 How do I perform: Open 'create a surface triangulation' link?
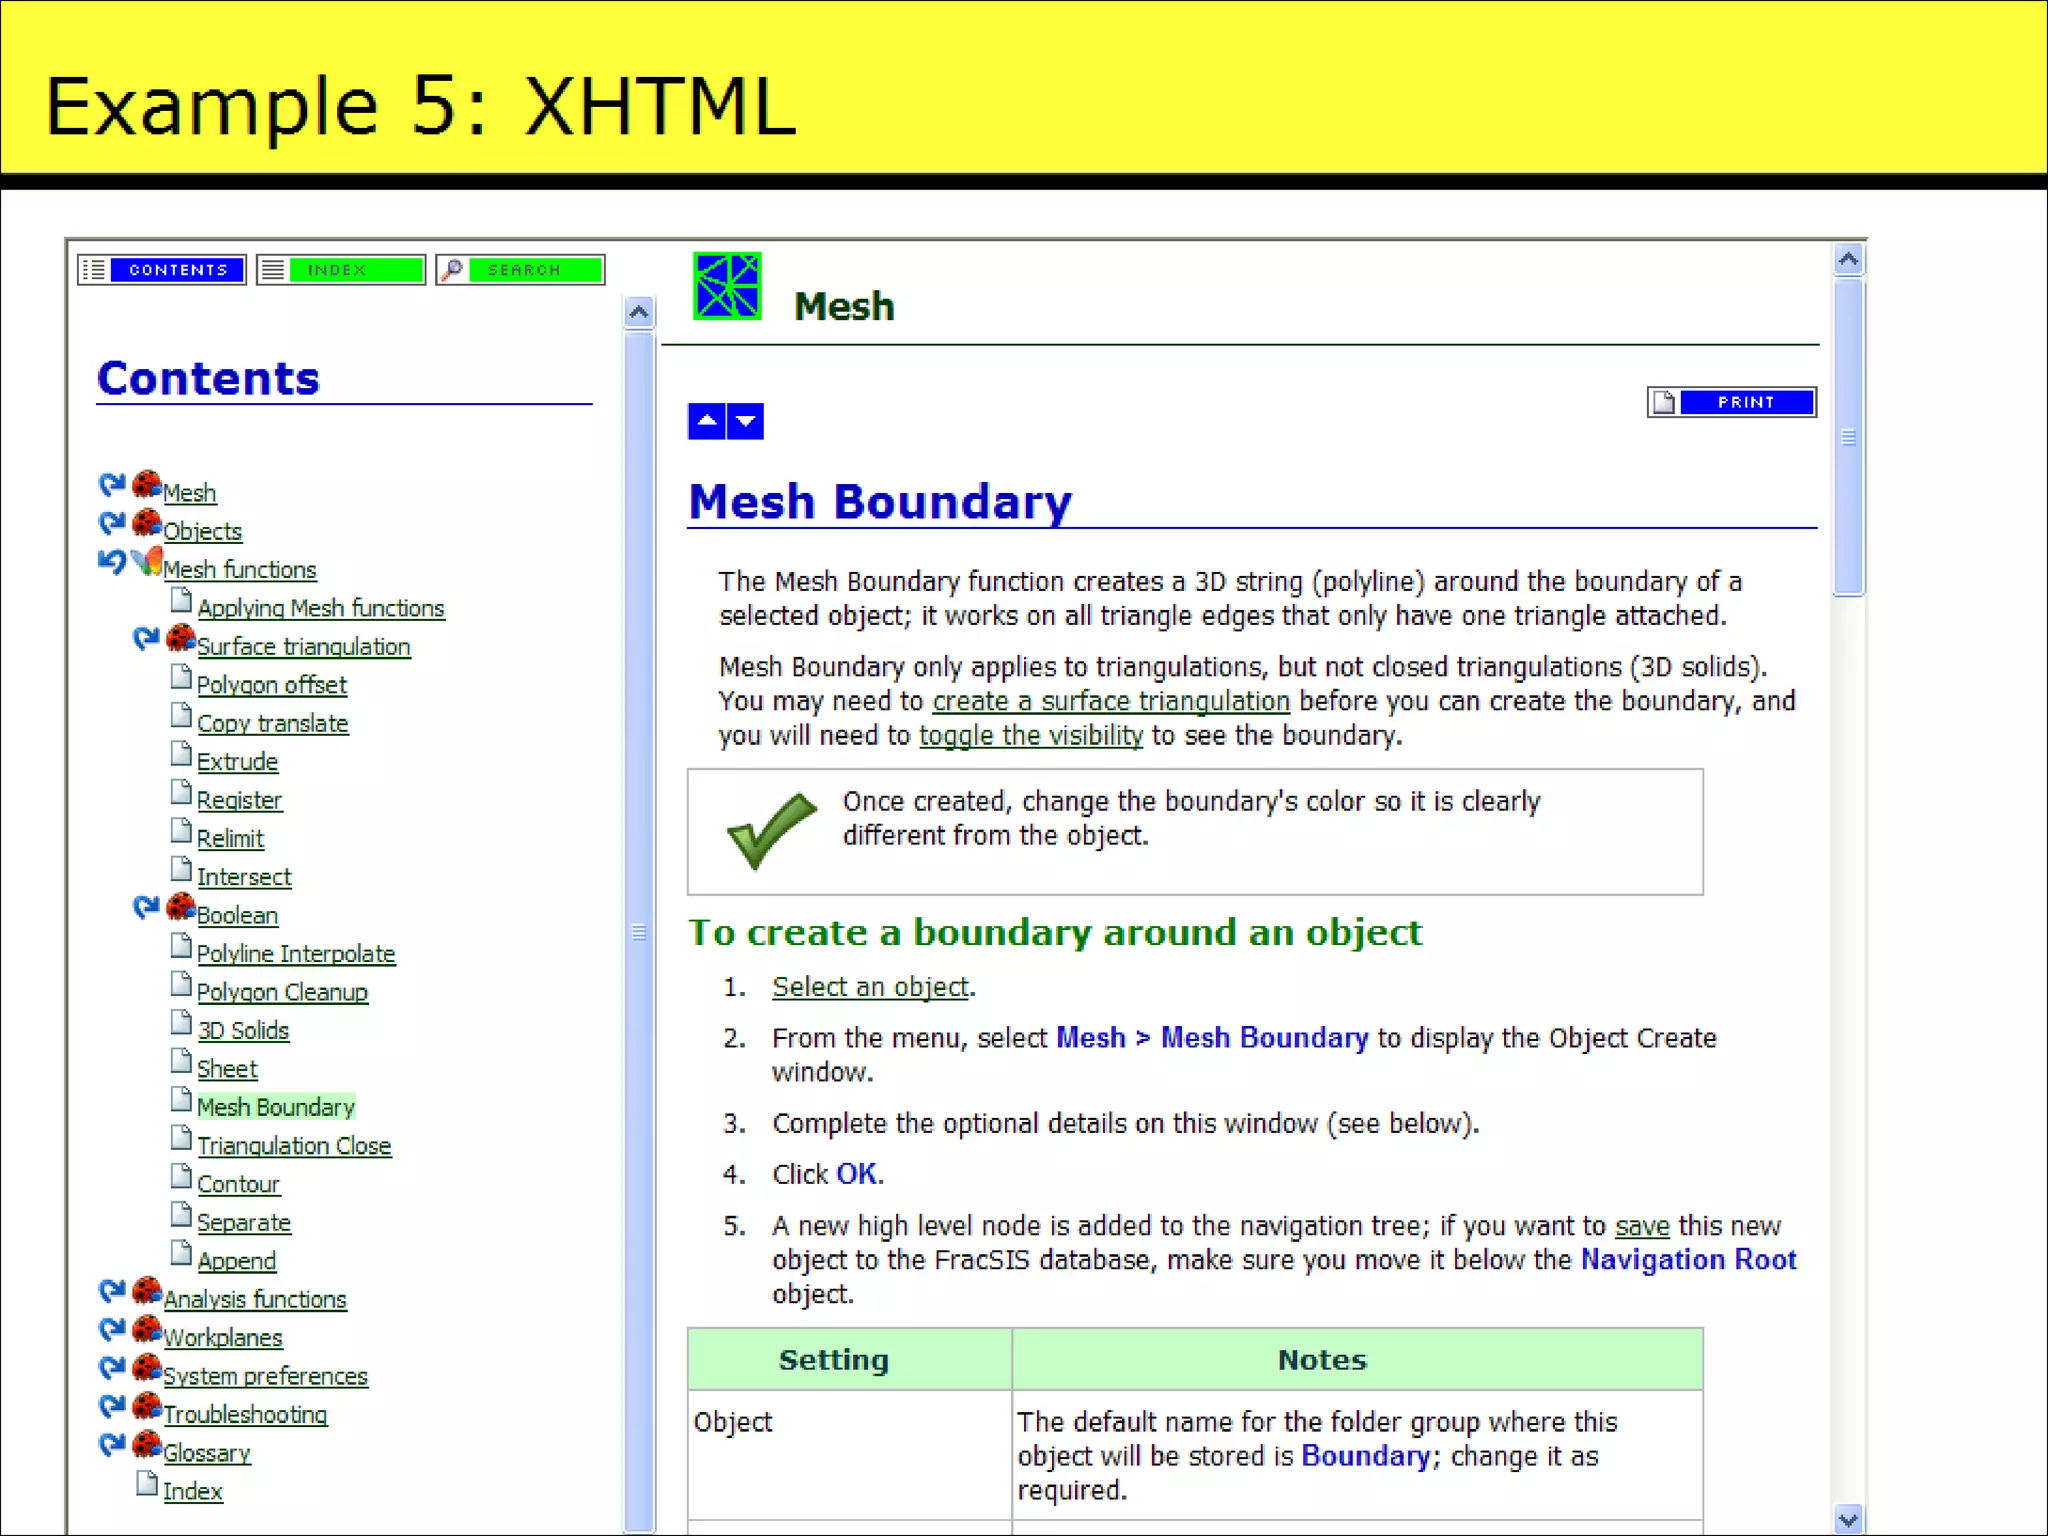pyautogui.click(x=1110, y=702)
